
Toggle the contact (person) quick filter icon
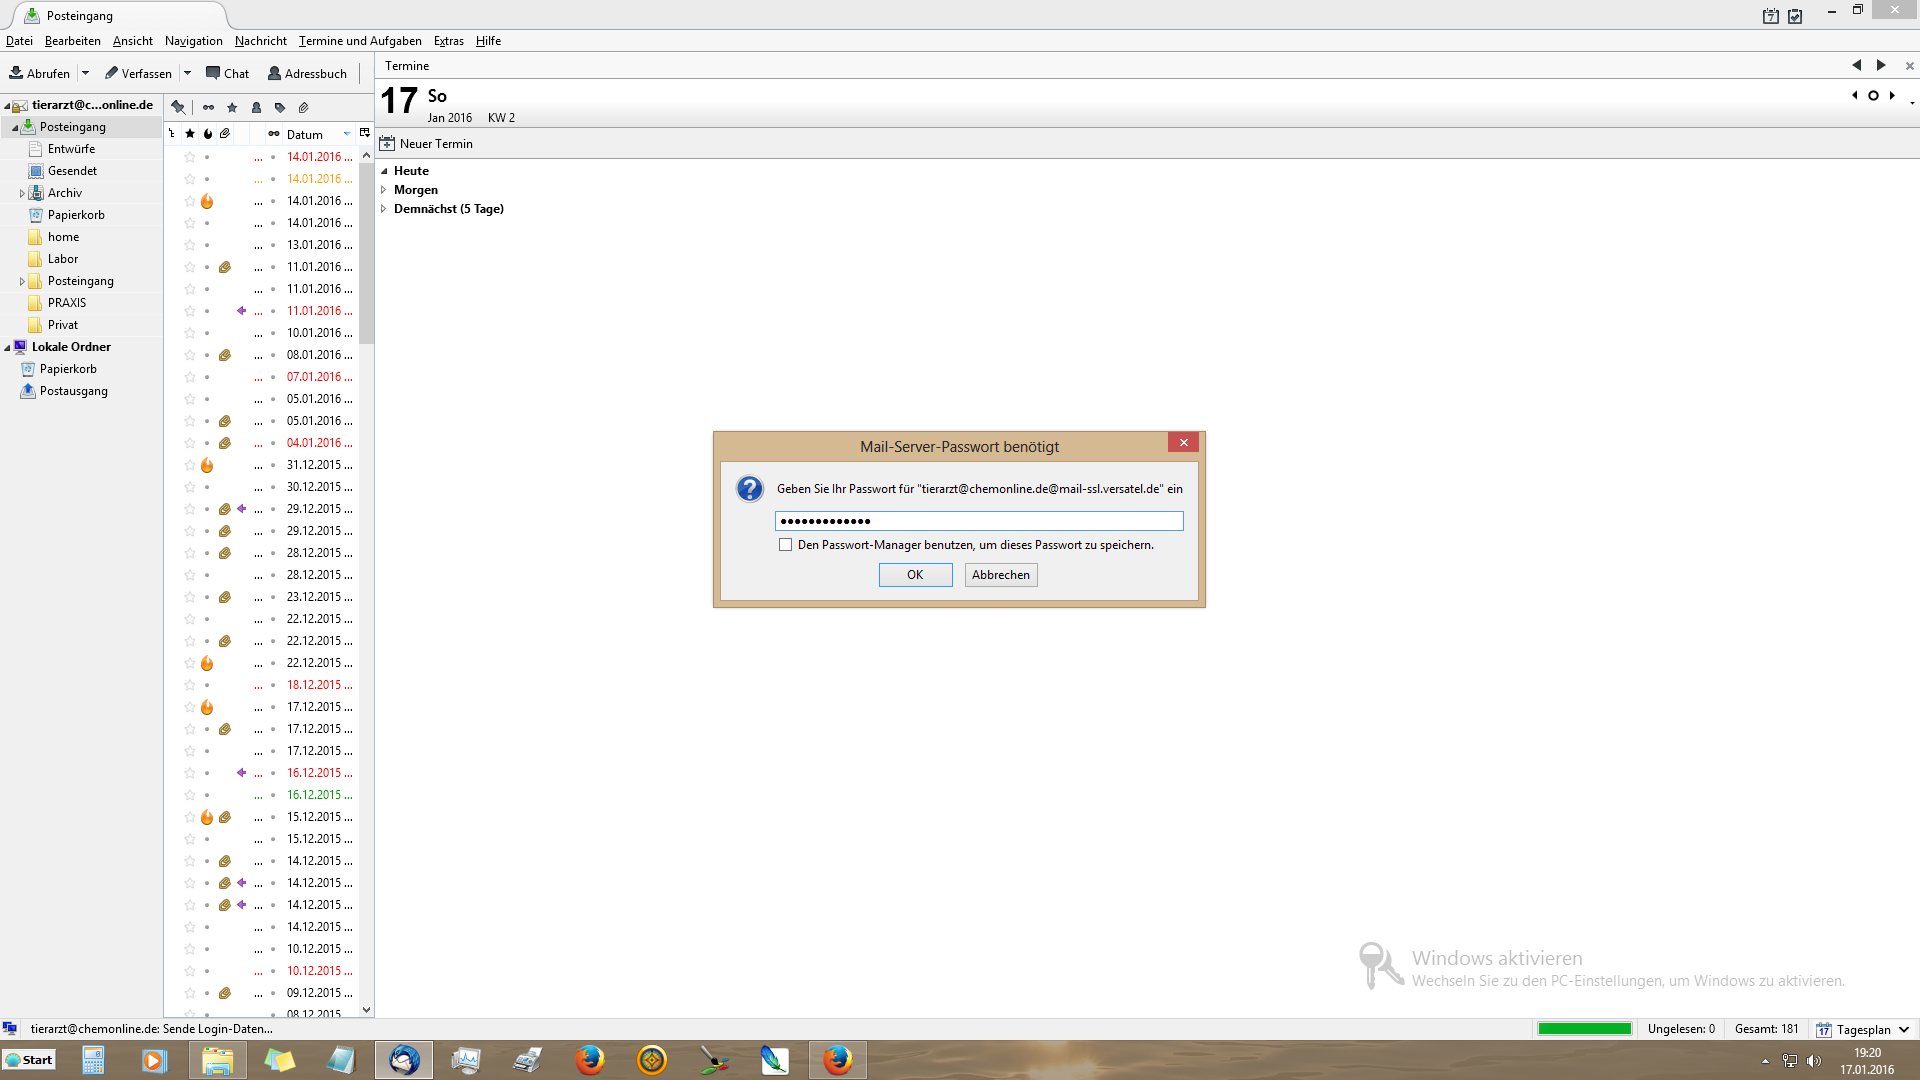(256, 107)
